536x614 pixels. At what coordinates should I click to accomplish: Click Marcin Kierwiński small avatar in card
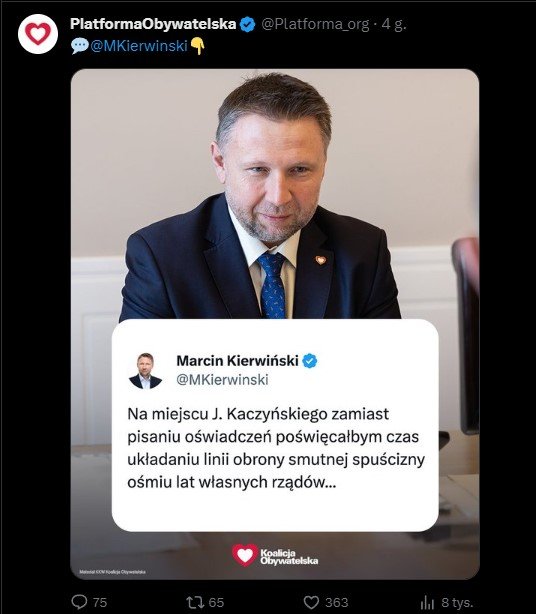(x=145, y=370)
